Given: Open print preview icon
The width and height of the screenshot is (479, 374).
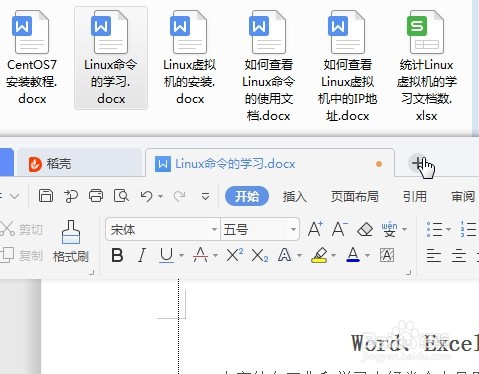Looking at the screenshot, I should pos(121,196).
